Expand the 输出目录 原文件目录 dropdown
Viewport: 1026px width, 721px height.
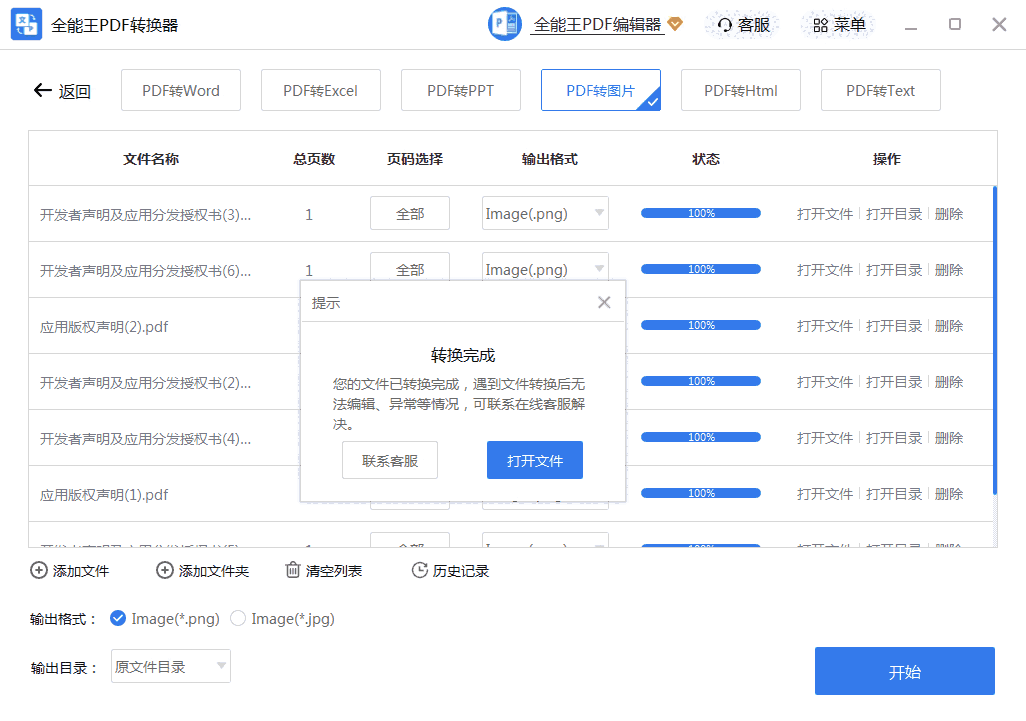pyautogui.click(x=171, y=667)
